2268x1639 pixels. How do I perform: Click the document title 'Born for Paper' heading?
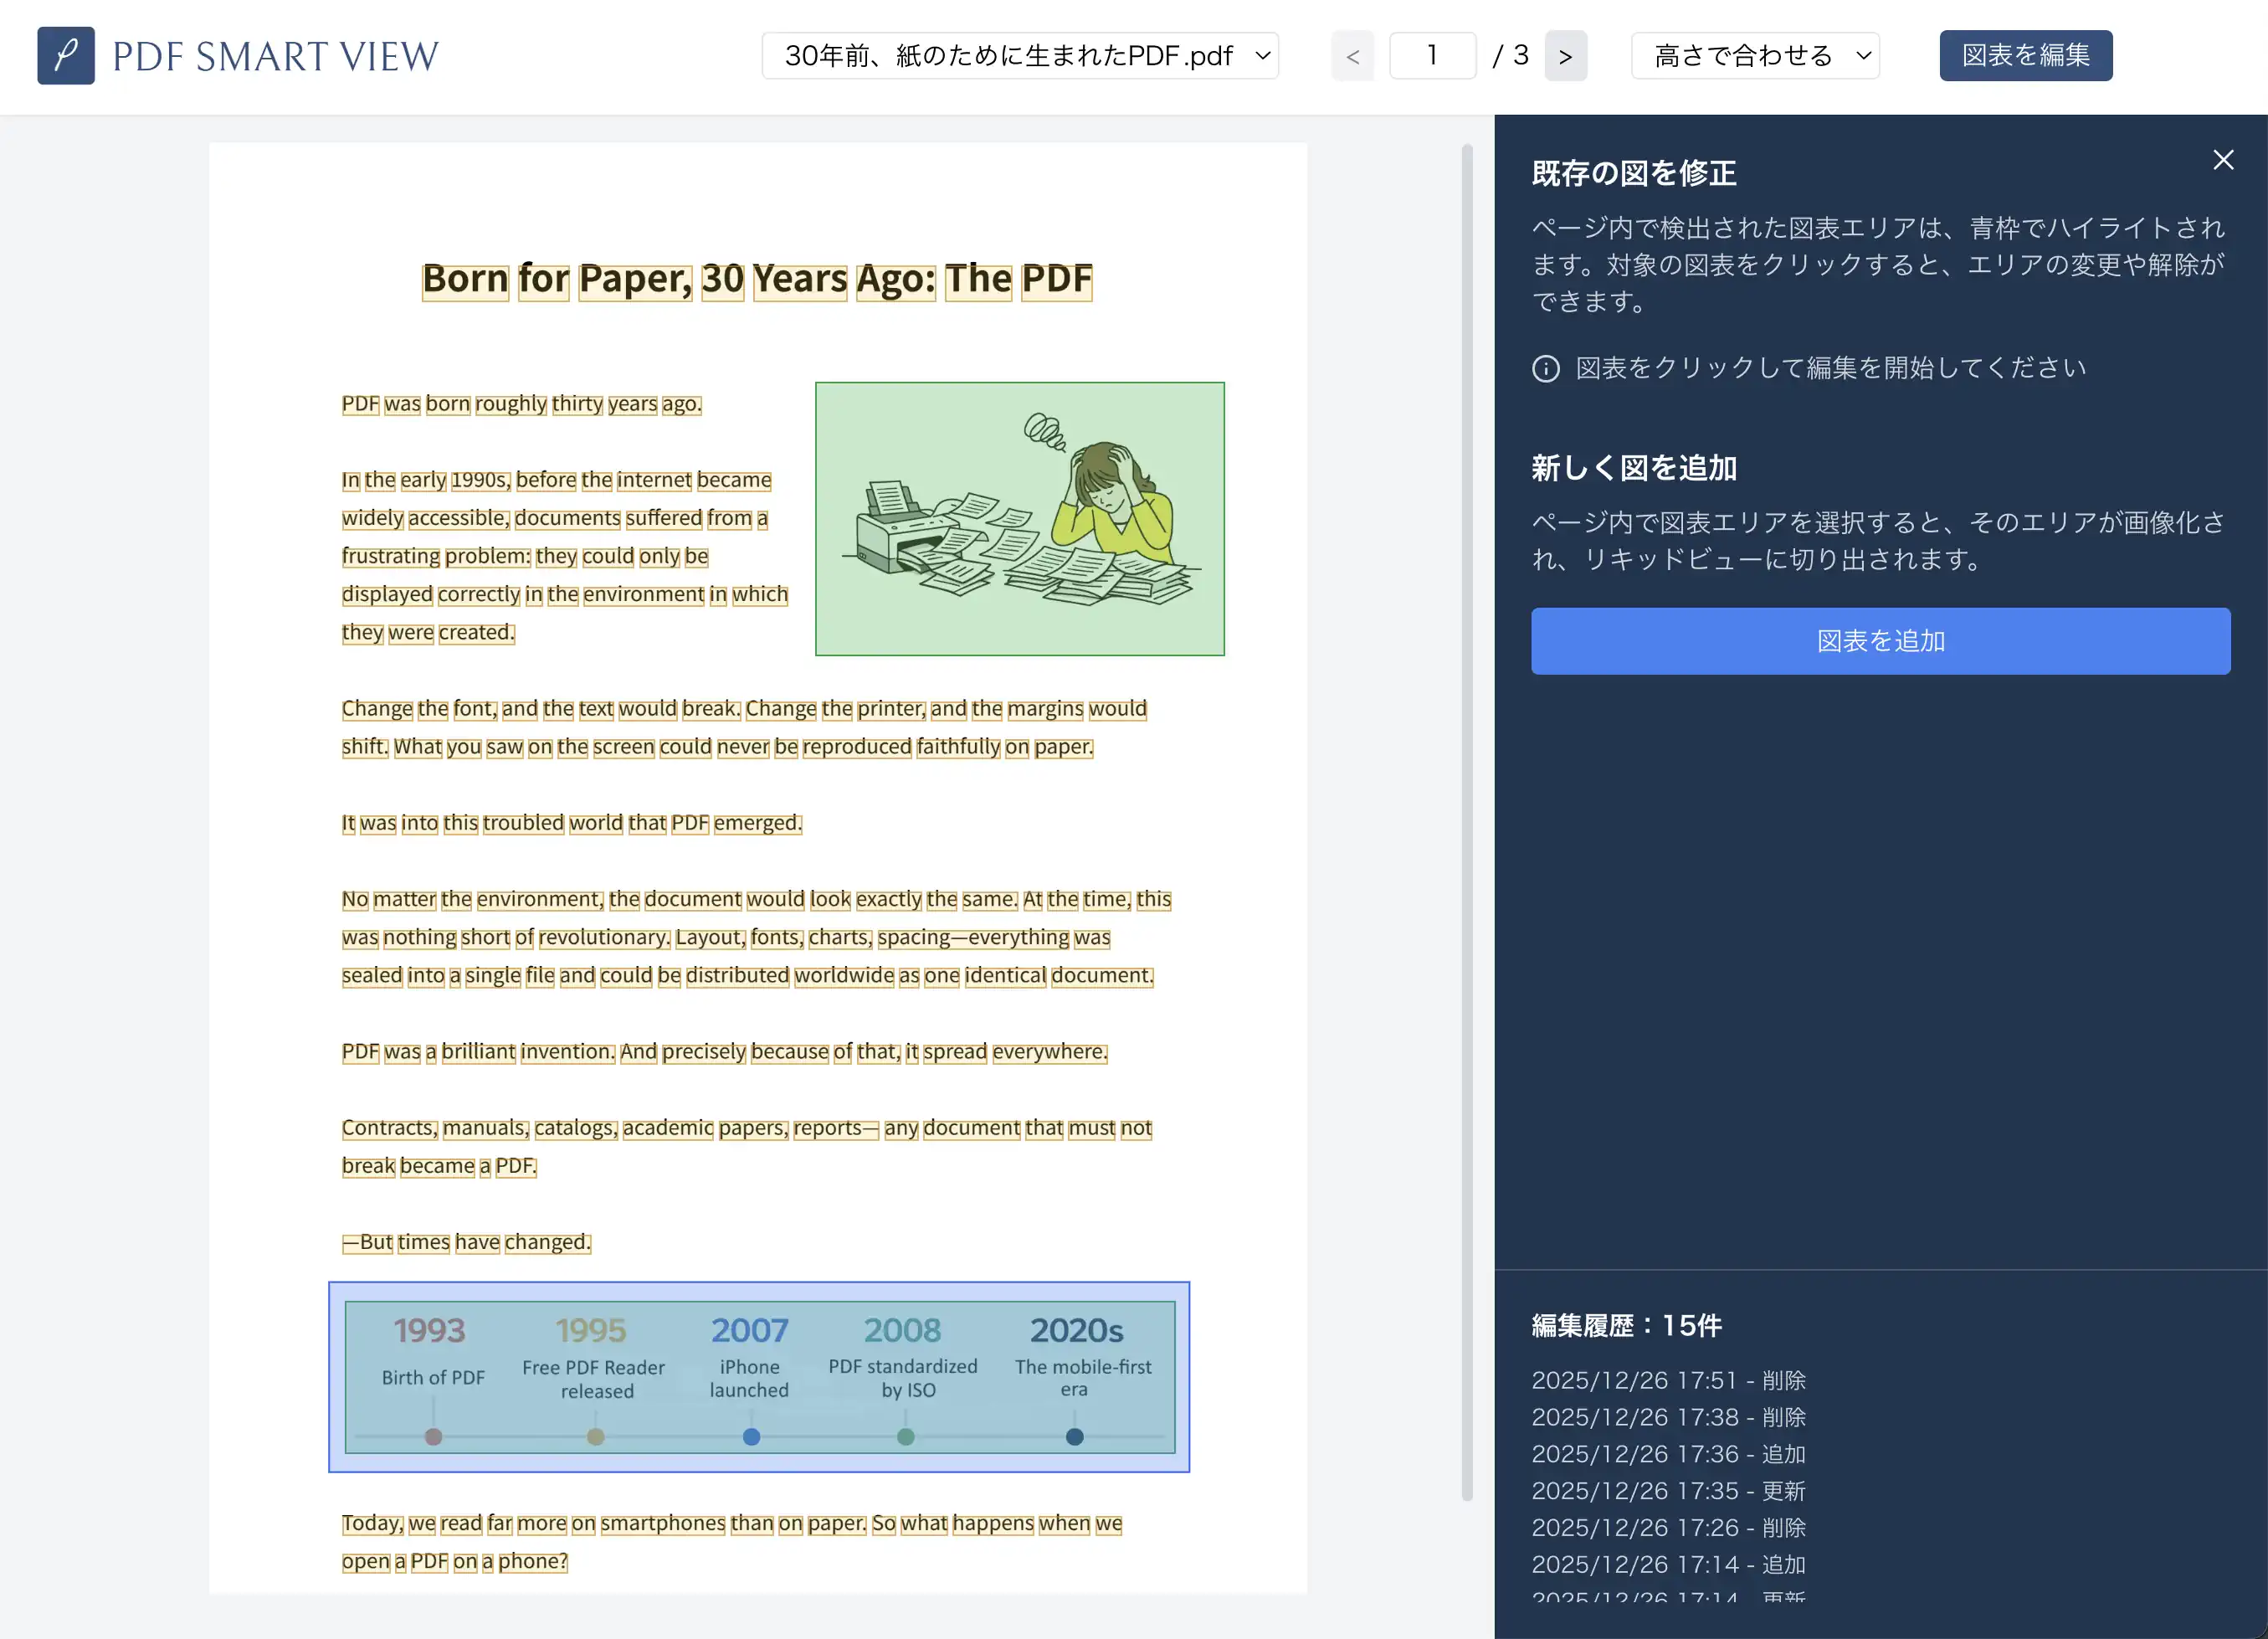(x=756, y=279)
